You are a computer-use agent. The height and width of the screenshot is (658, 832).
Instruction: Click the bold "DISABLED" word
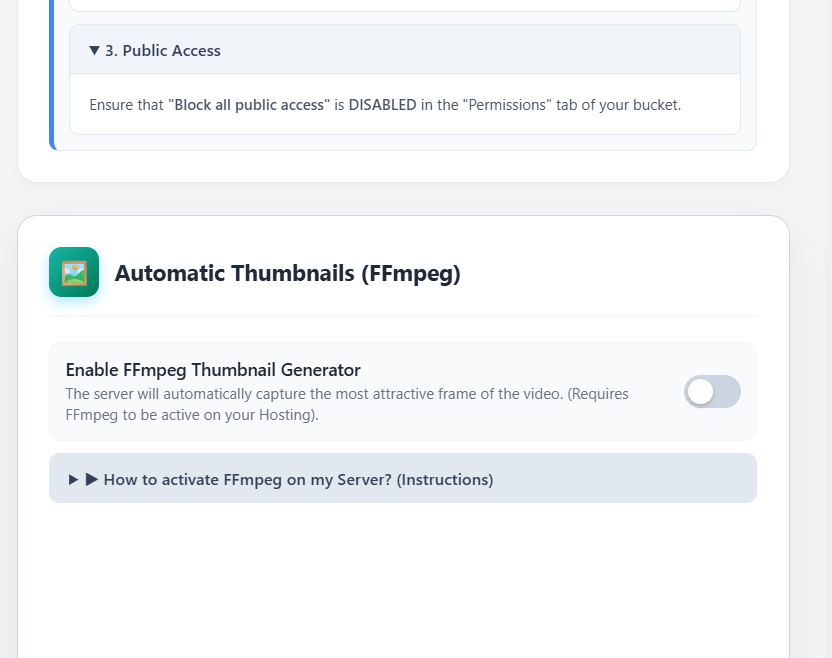point(382,105)
